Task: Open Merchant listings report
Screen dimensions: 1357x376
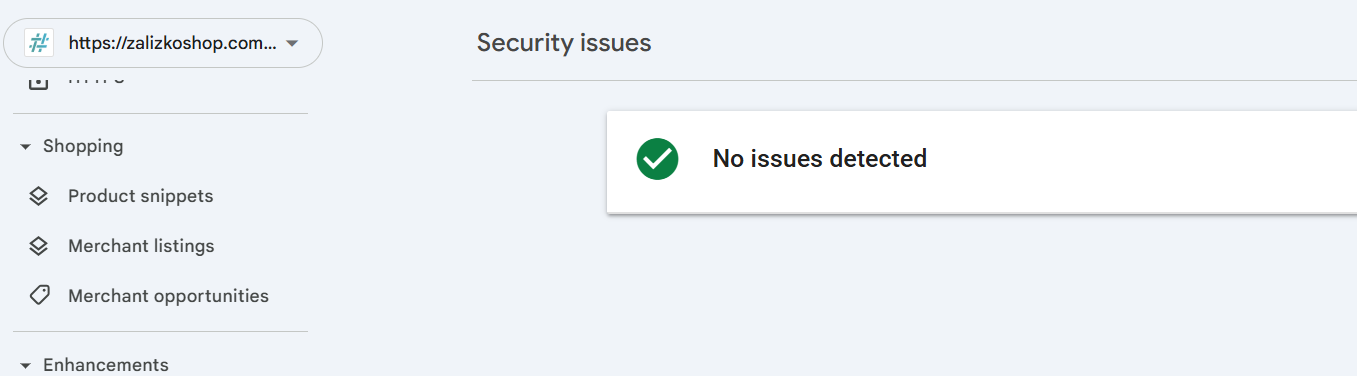Action: pyautogui.click(x=141, y=246)
